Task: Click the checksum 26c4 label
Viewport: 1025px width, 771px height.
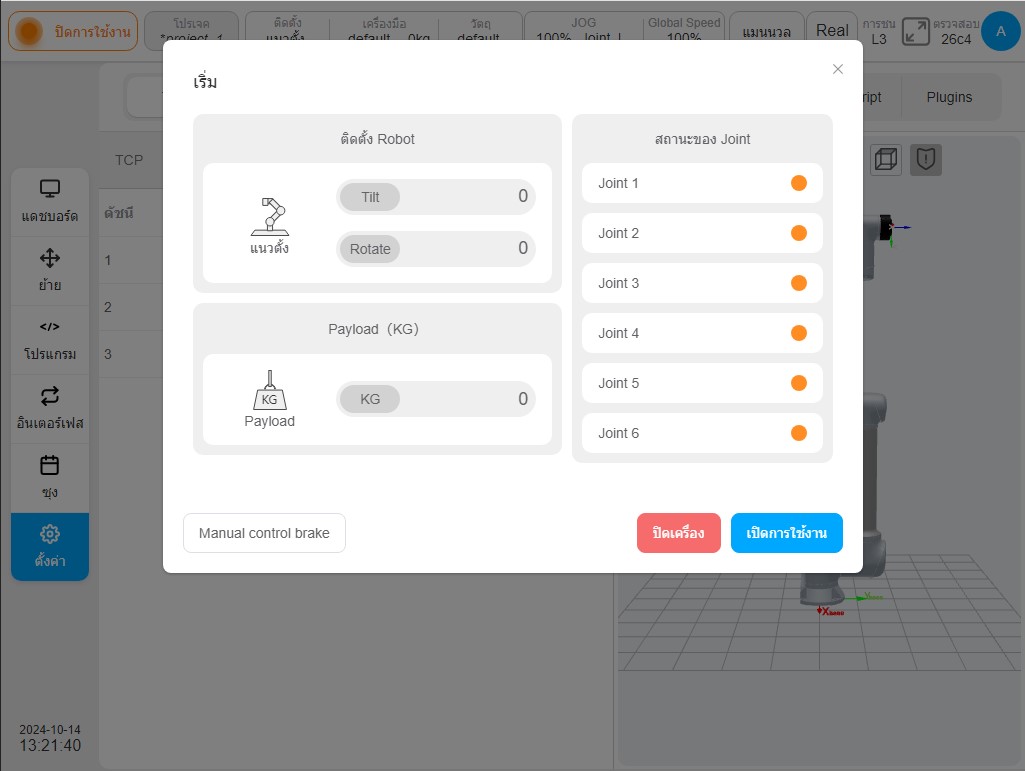Action: (956, 39)
